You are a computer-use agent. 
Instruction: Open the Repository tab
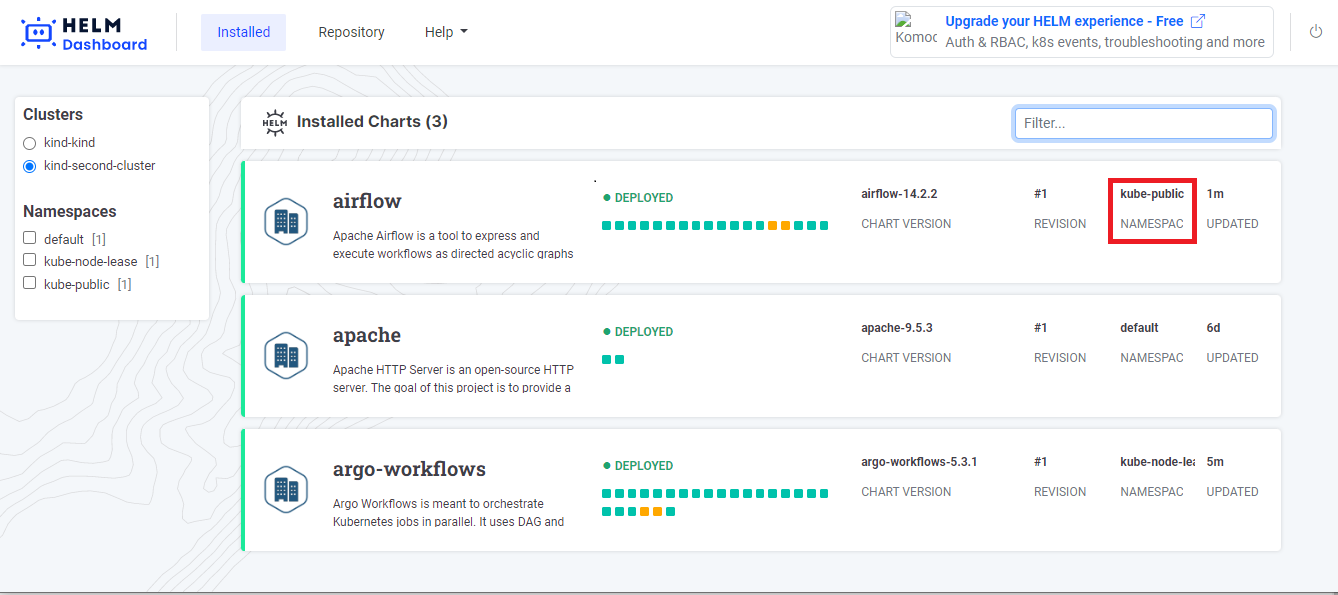(x=351, y=32)
